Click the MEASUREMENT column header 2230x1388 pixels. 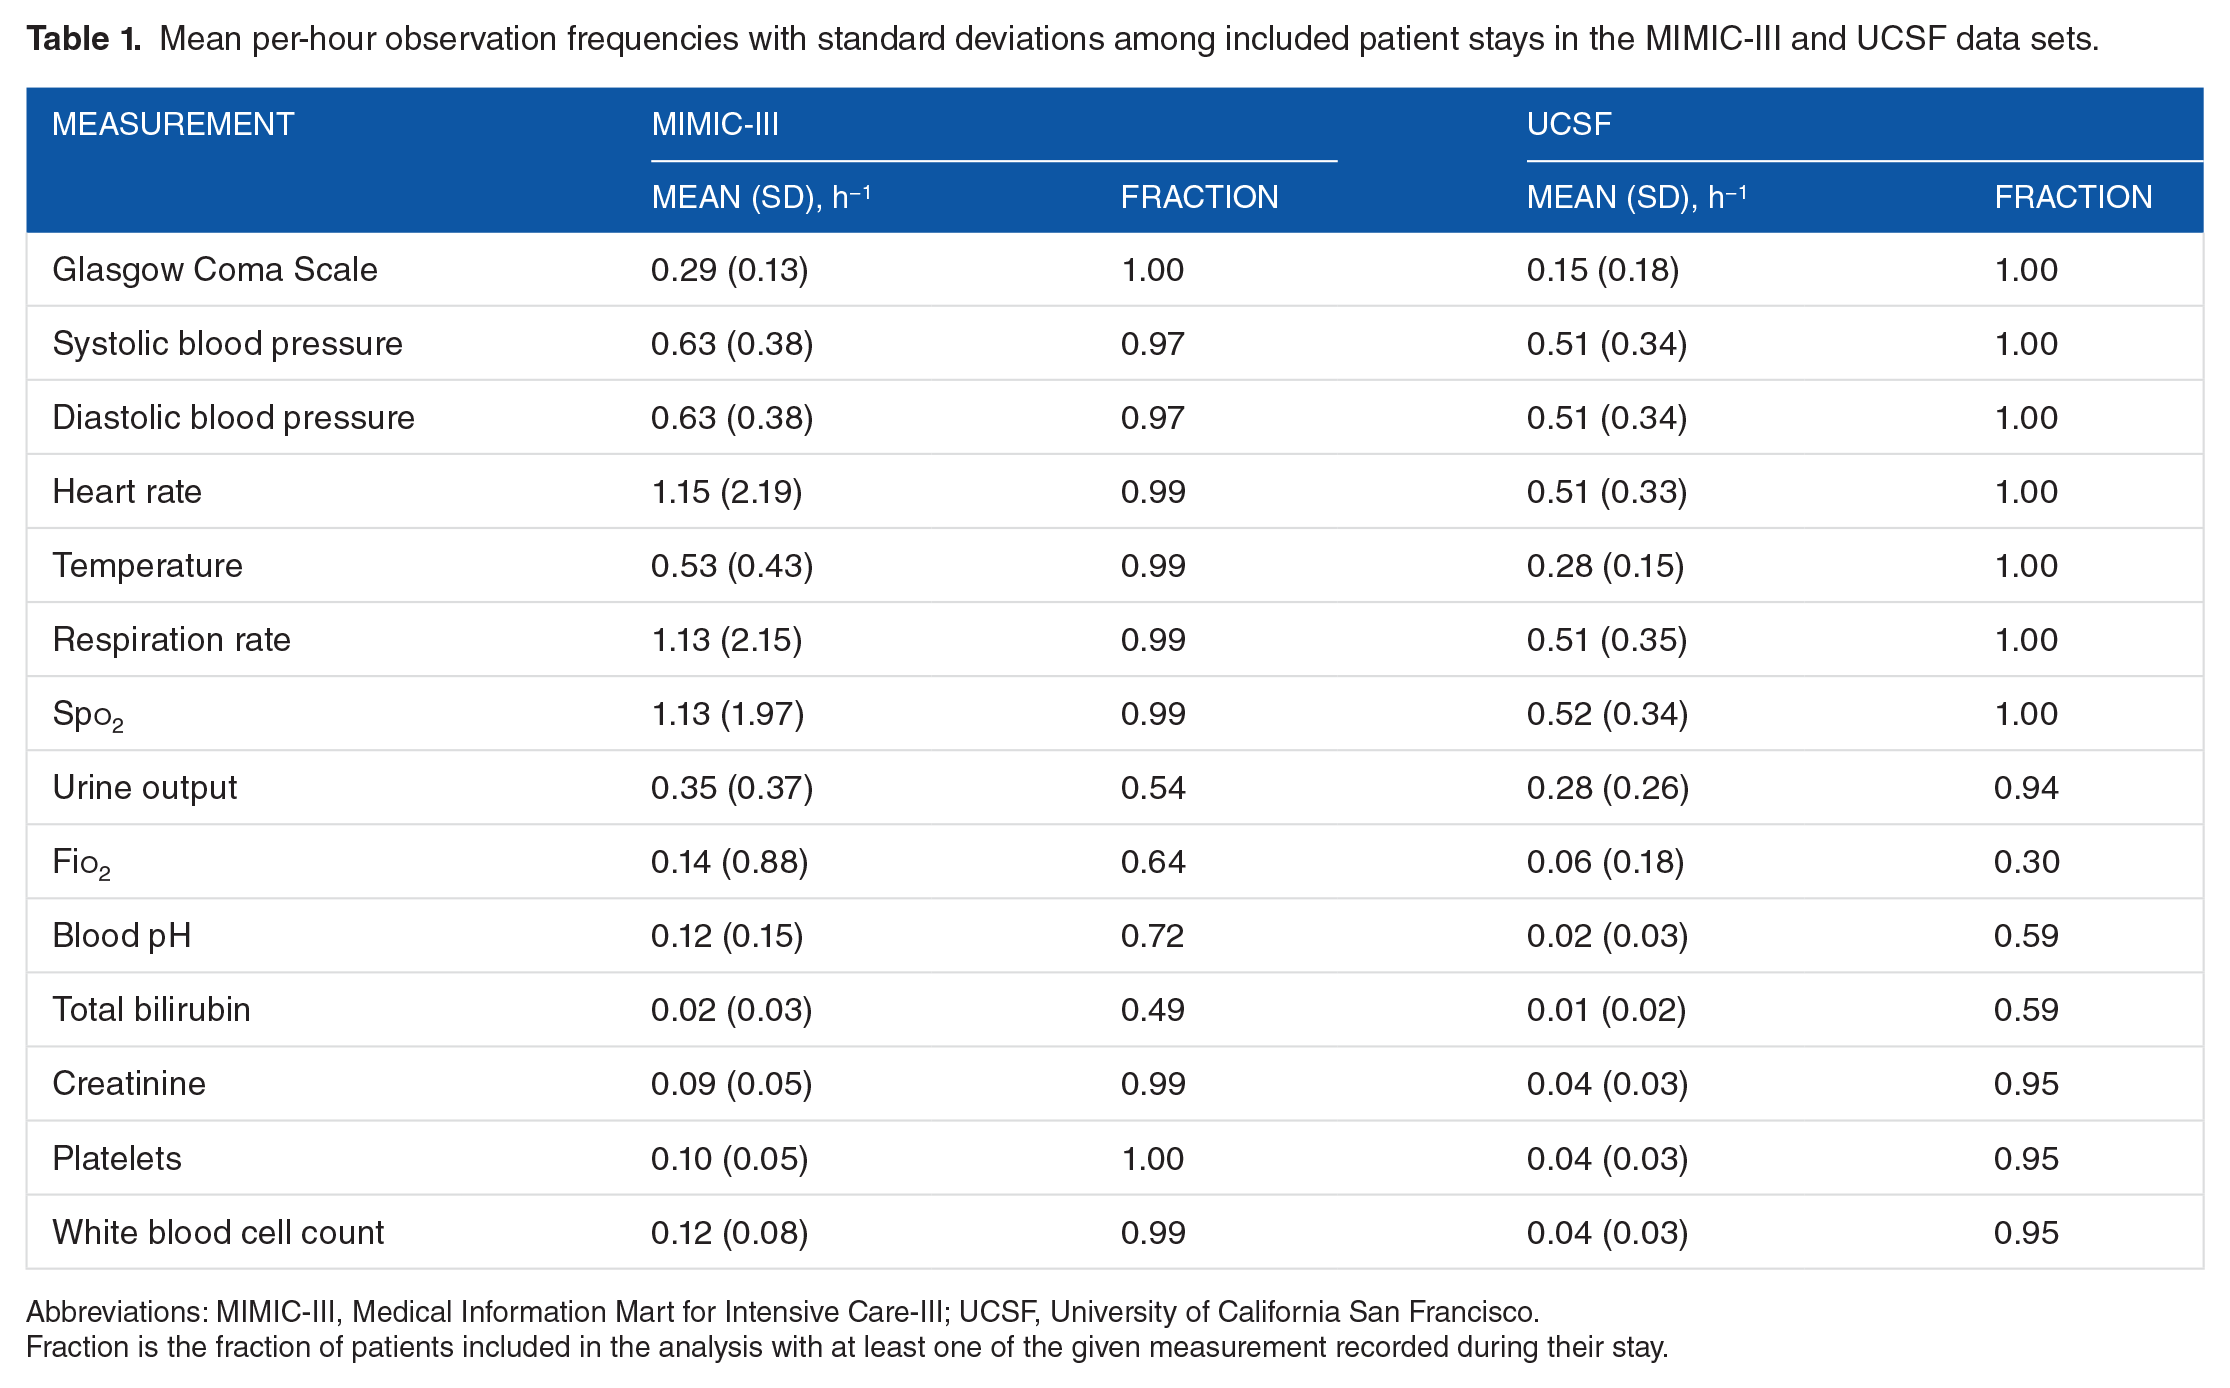(x=173, y=124)
